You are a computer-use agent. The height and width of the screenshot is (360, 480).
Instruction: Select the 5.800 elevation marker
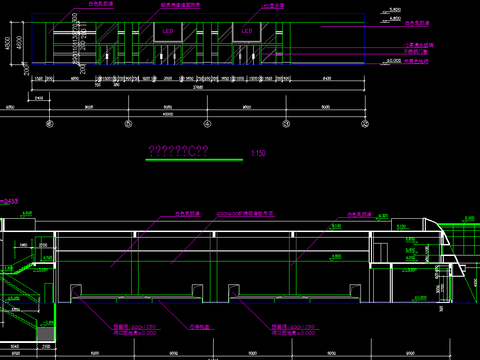(x=395, y=10)
